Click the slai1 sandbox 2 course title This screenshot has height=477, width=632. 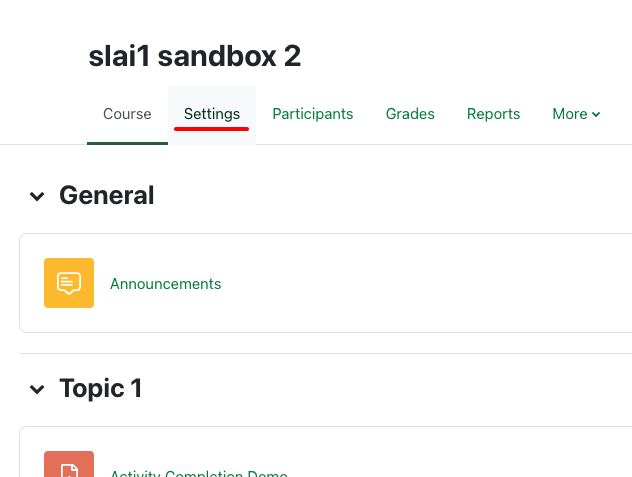pos(195,56)
